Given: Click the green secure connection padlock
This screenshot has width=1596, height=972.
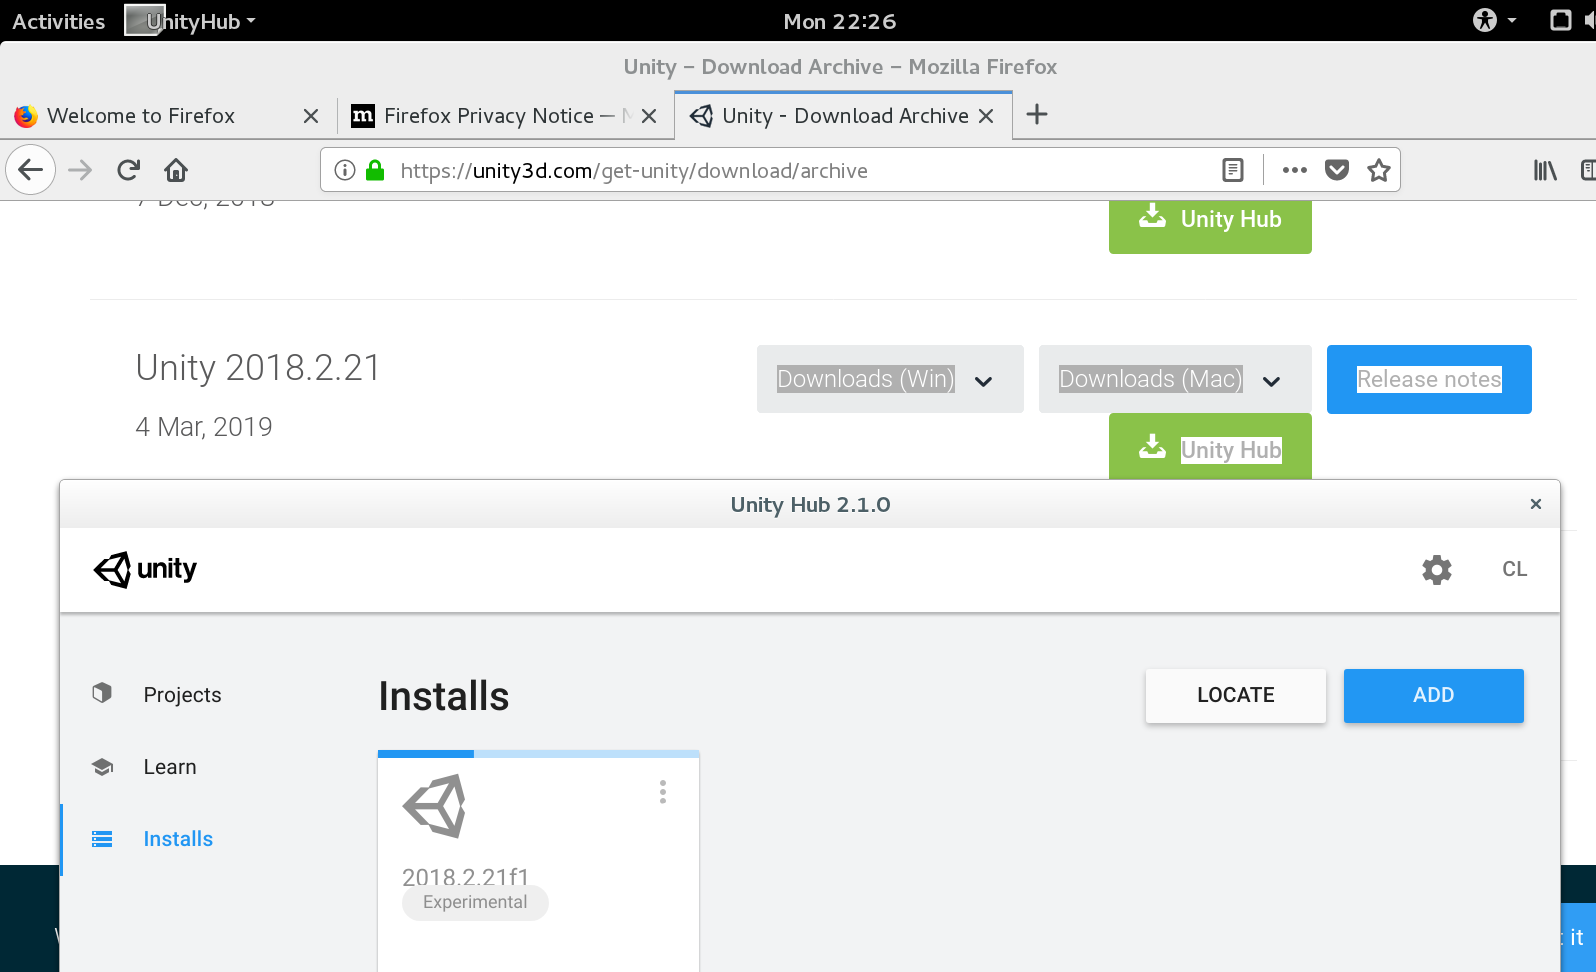Looking at the screenshot, I should point(375,170).
